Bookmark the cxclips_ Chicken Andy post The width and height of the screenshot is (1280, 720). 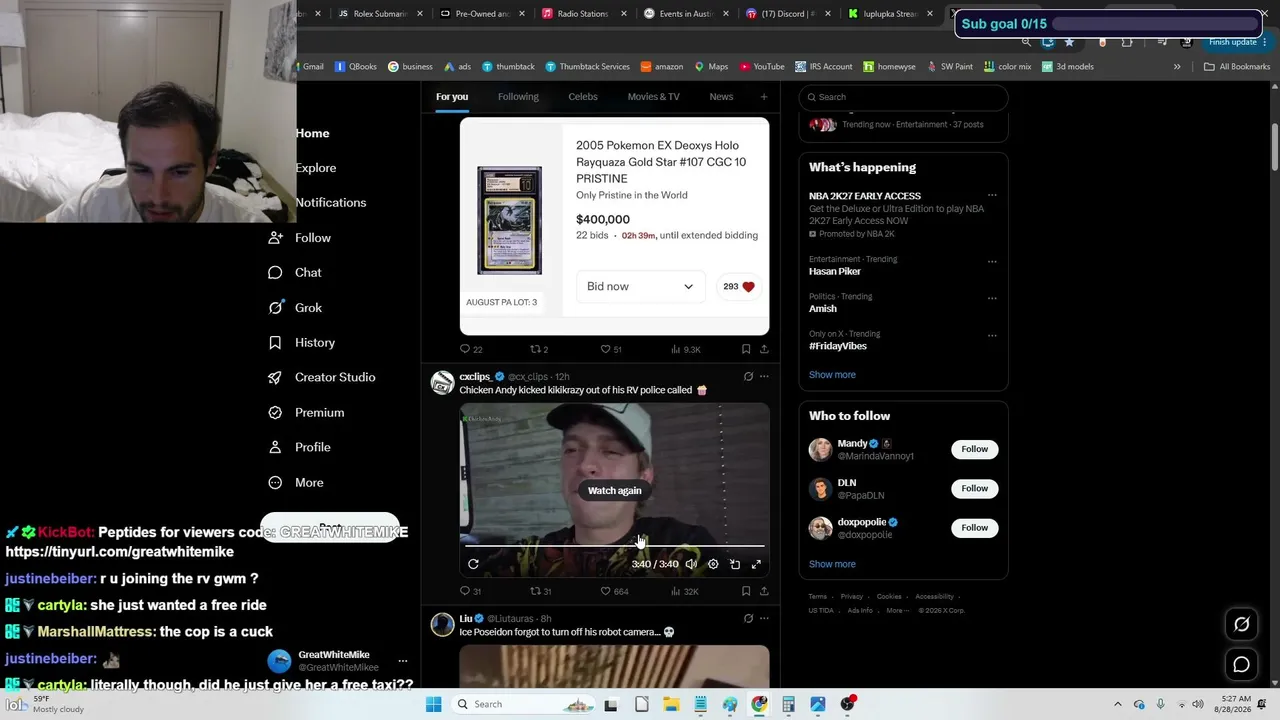746,591
